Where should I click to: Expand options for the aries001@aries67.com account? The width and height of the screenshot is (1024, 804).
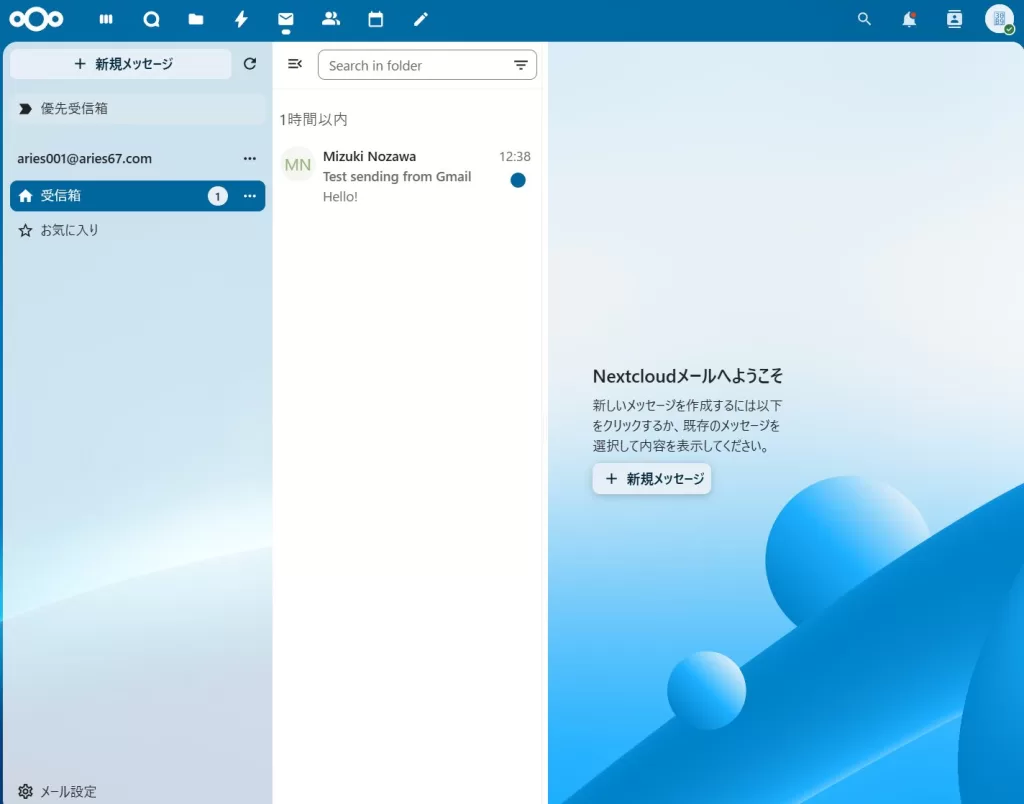[249, 158]
